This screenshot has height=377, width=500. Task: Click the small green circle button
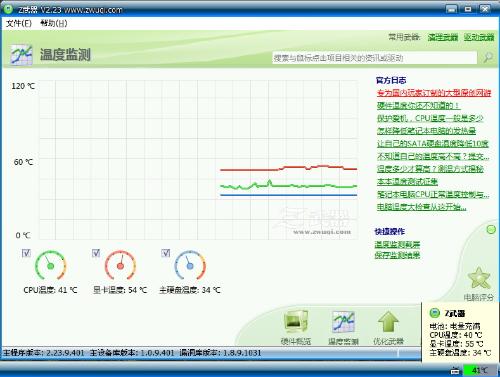(491, 229)
